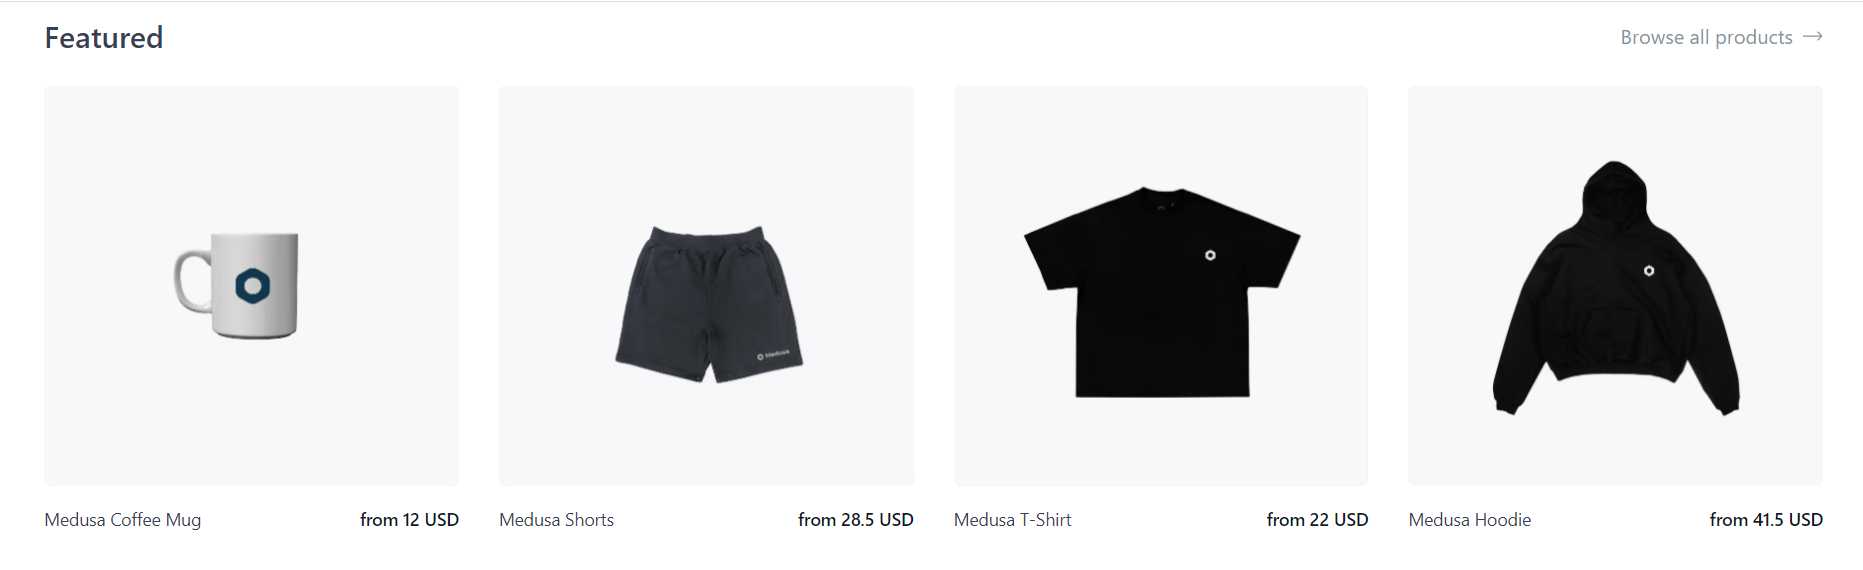Screen dimensions: 1863x570
Task: Click the from 22 USD price
Action: (1317, 520)
